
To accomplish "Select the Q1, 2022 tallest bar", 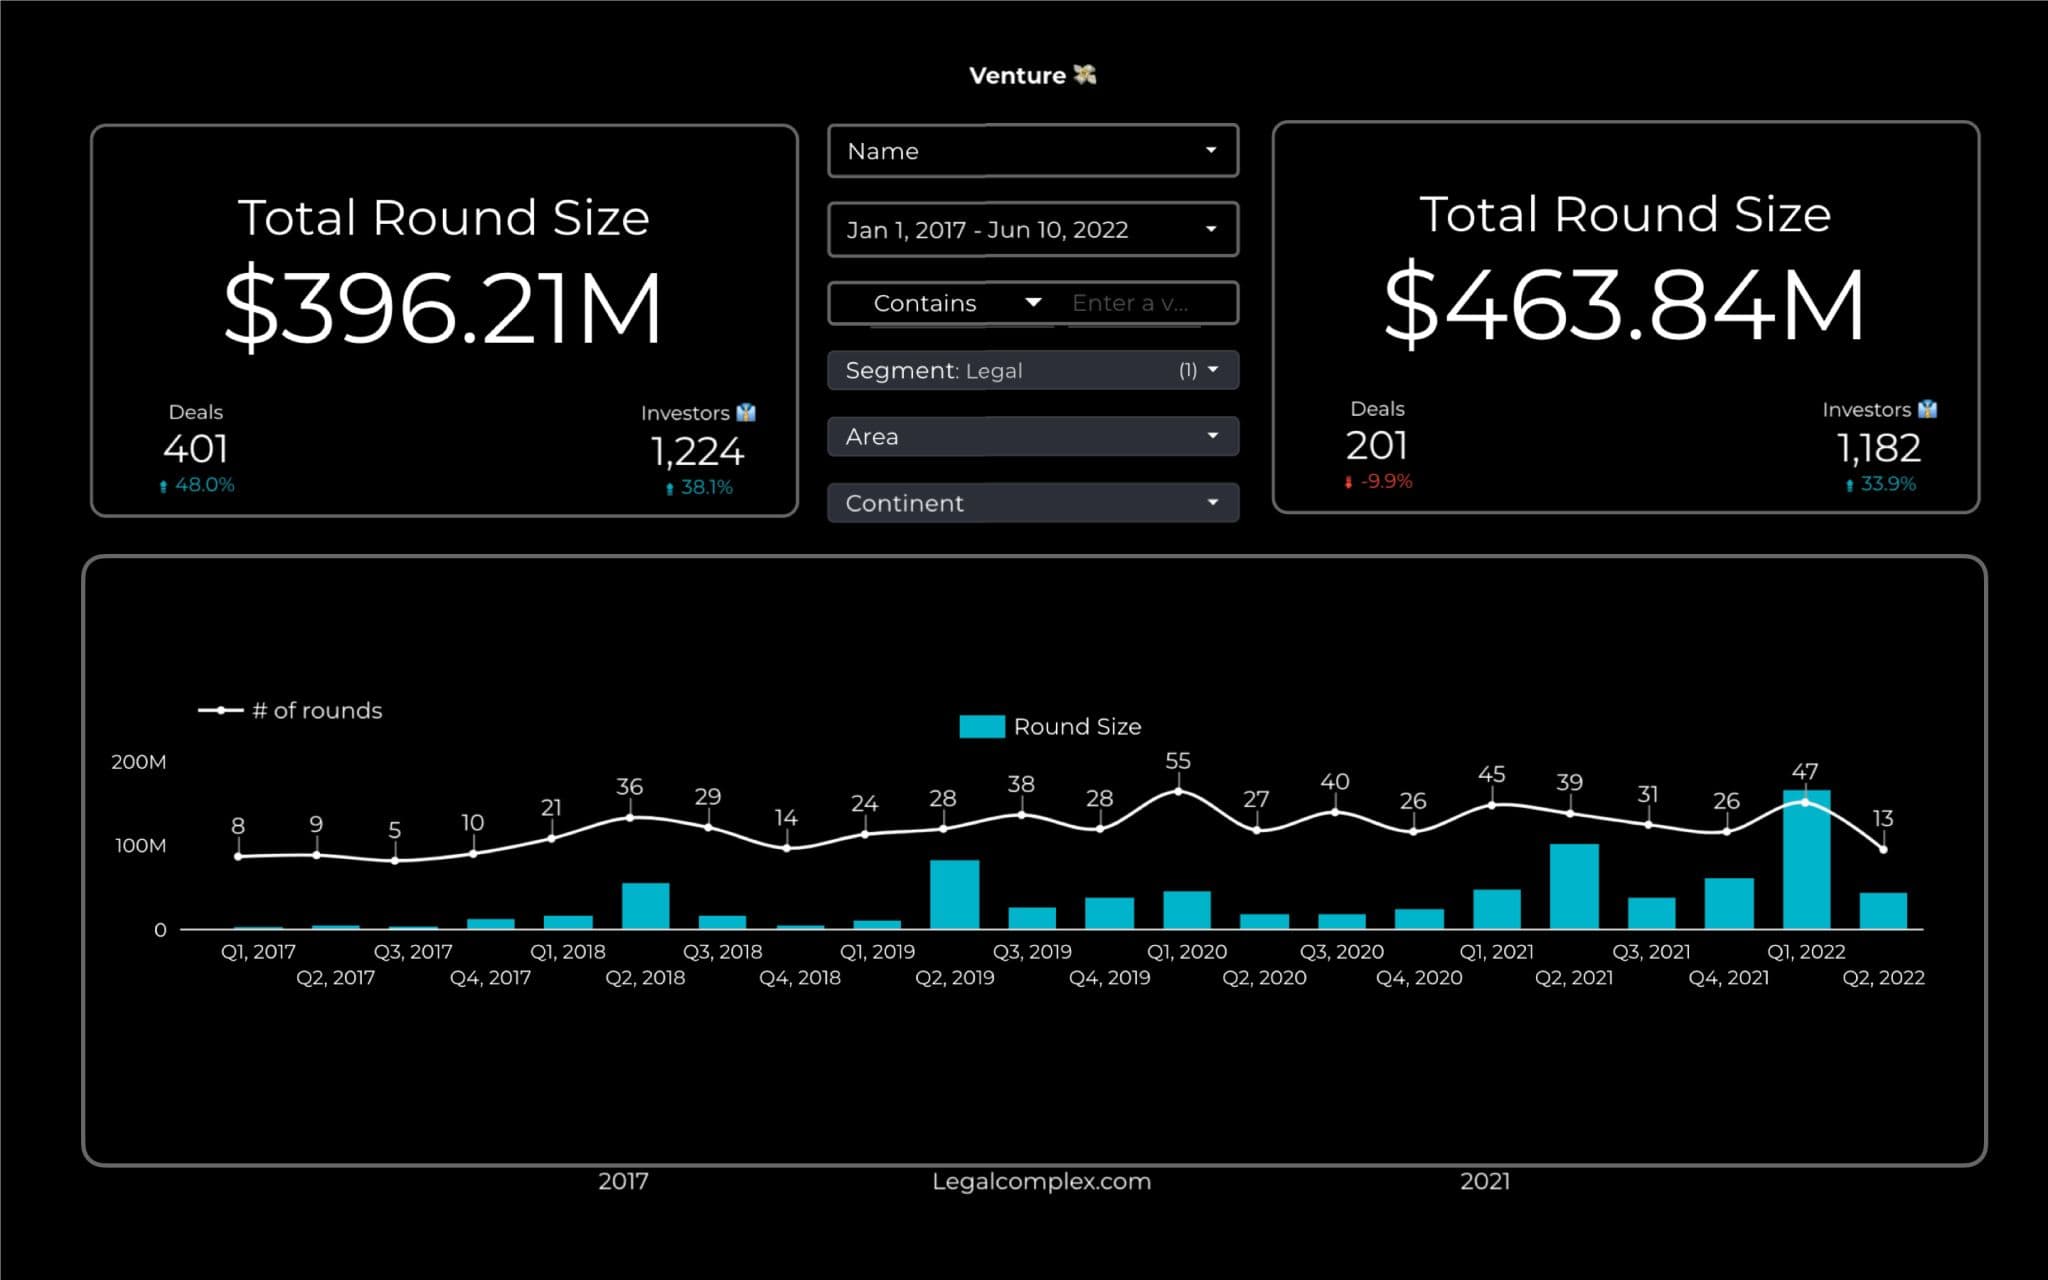I will [x=1806, y=870].
